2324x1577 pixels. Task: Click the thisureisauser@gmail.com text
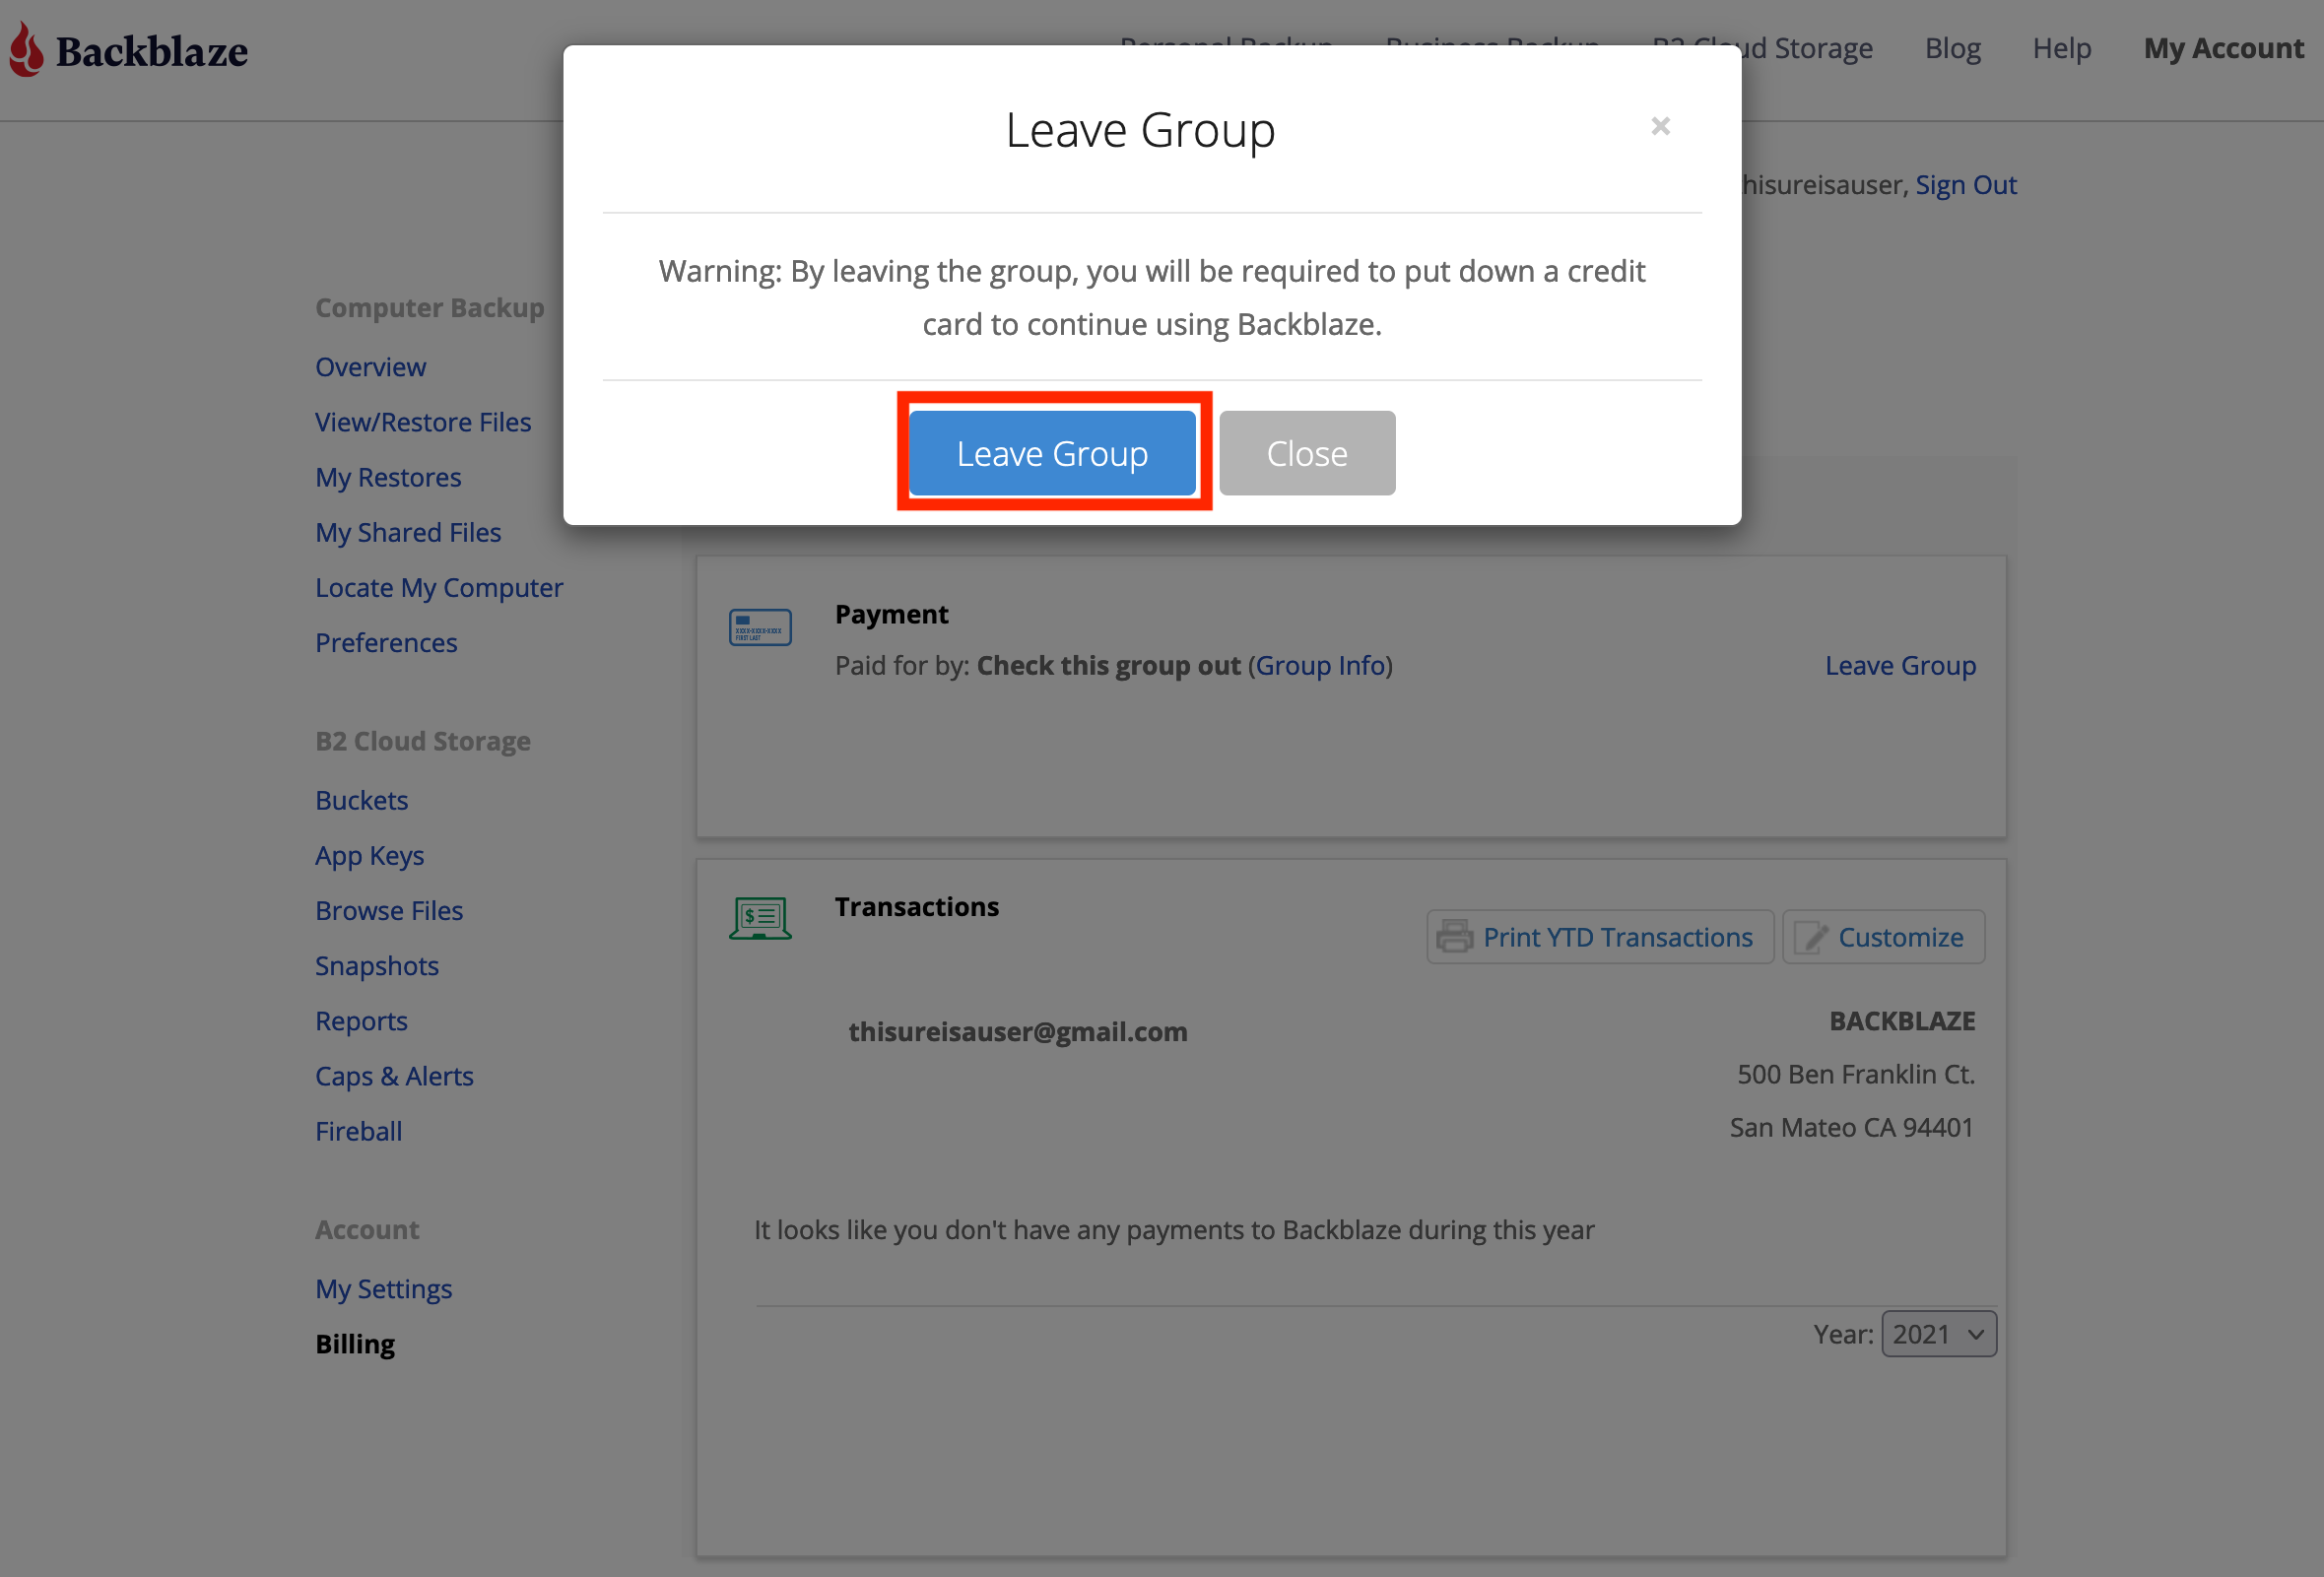(x=1018, y=1031)
